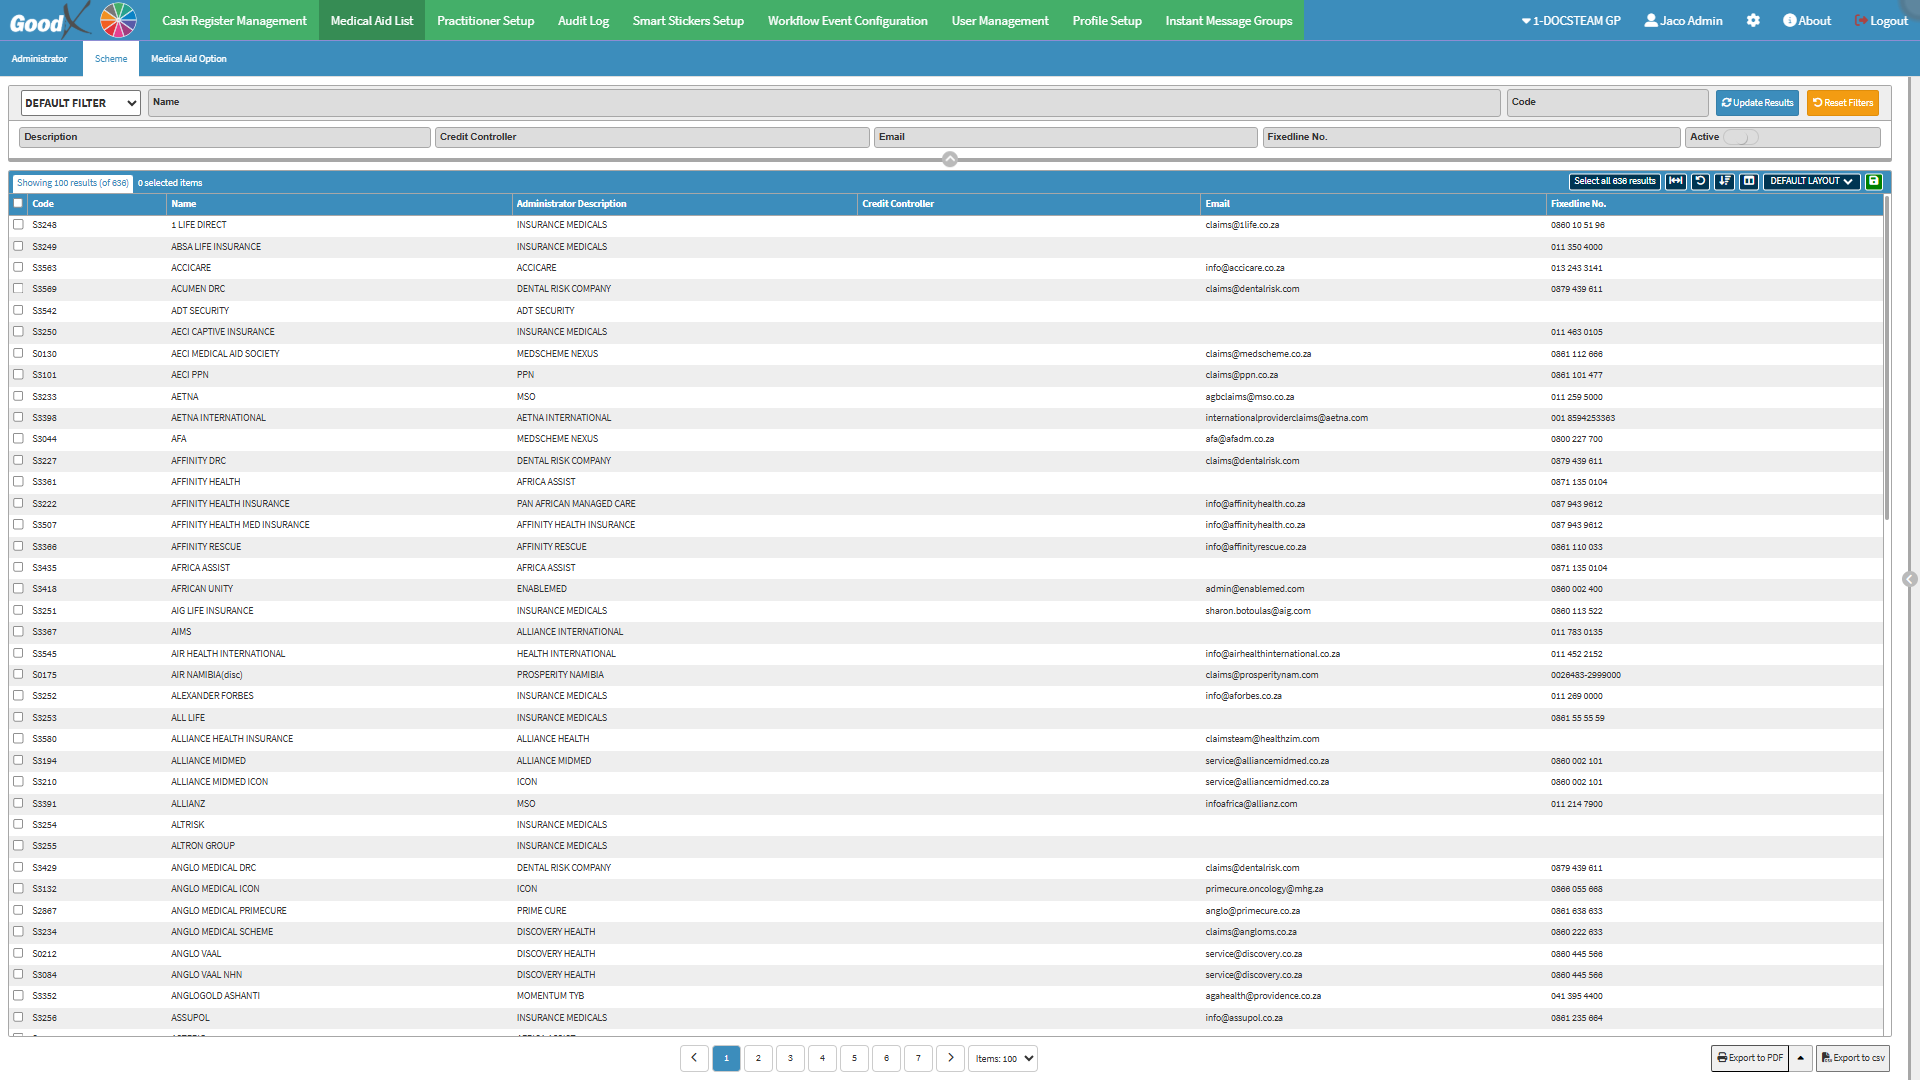Click the Credit Controller filter input field
Screen dimensions: 1920x1080
click(x=652, y=137)
